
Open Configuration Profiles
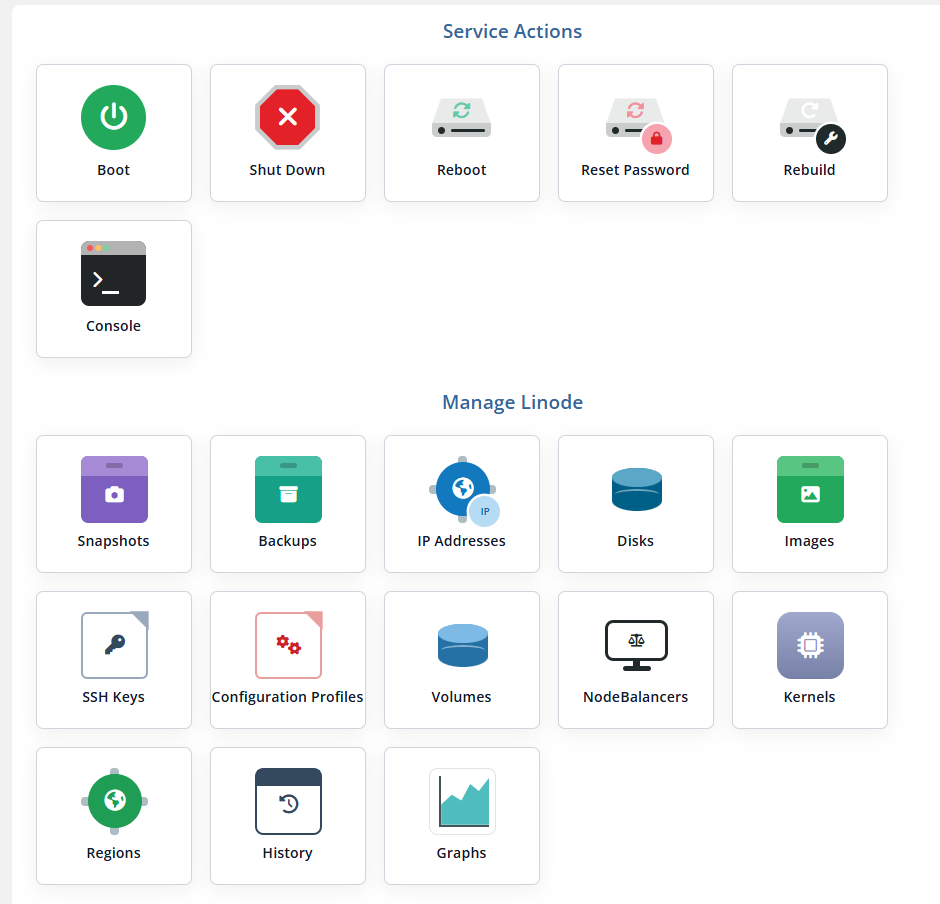click(x=288, y=660)
